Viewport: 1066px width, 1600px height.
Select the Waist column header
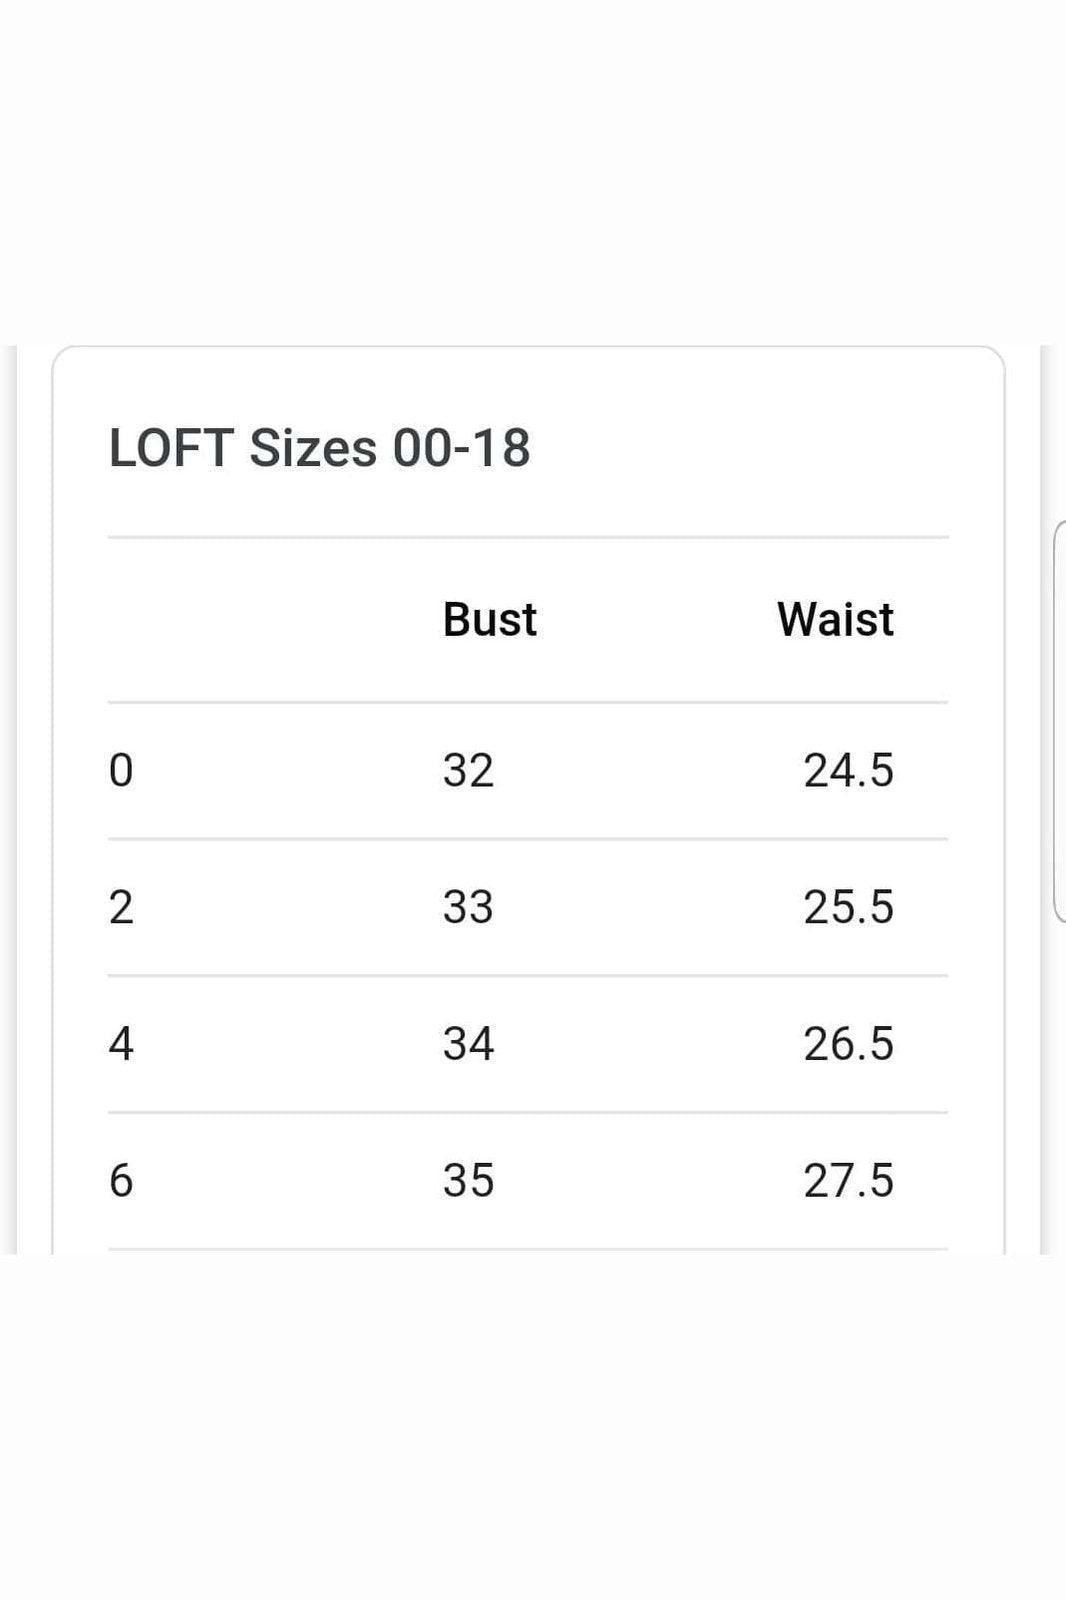tap(835, 619)
